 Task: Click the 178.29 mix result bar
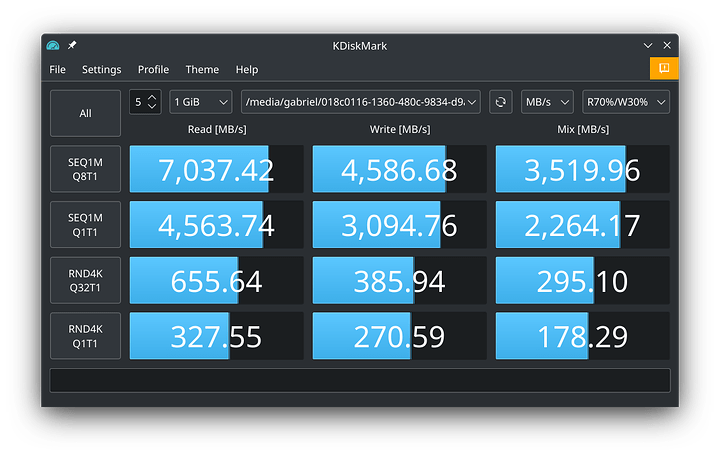tap(582, 336)
